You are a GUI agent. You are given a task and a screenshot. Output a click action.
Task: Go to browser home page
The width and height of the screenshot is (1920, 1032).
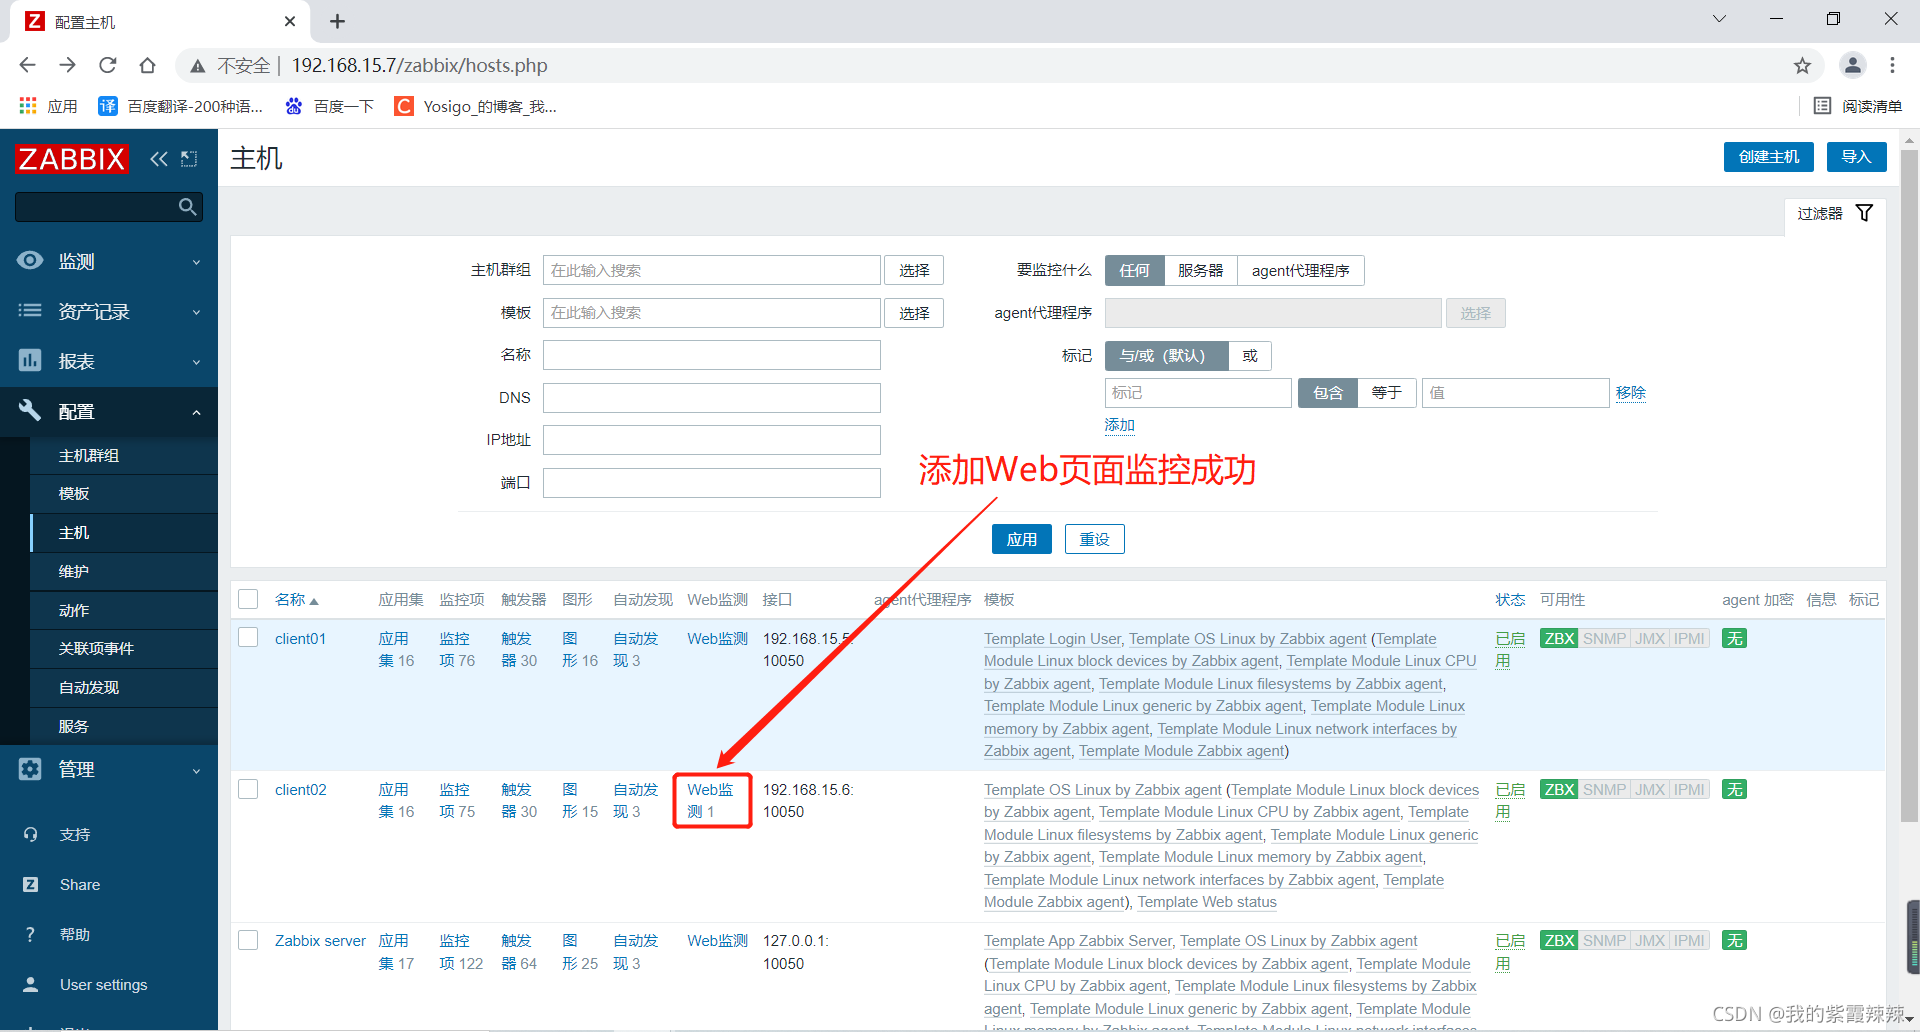[x=147, y=65]
